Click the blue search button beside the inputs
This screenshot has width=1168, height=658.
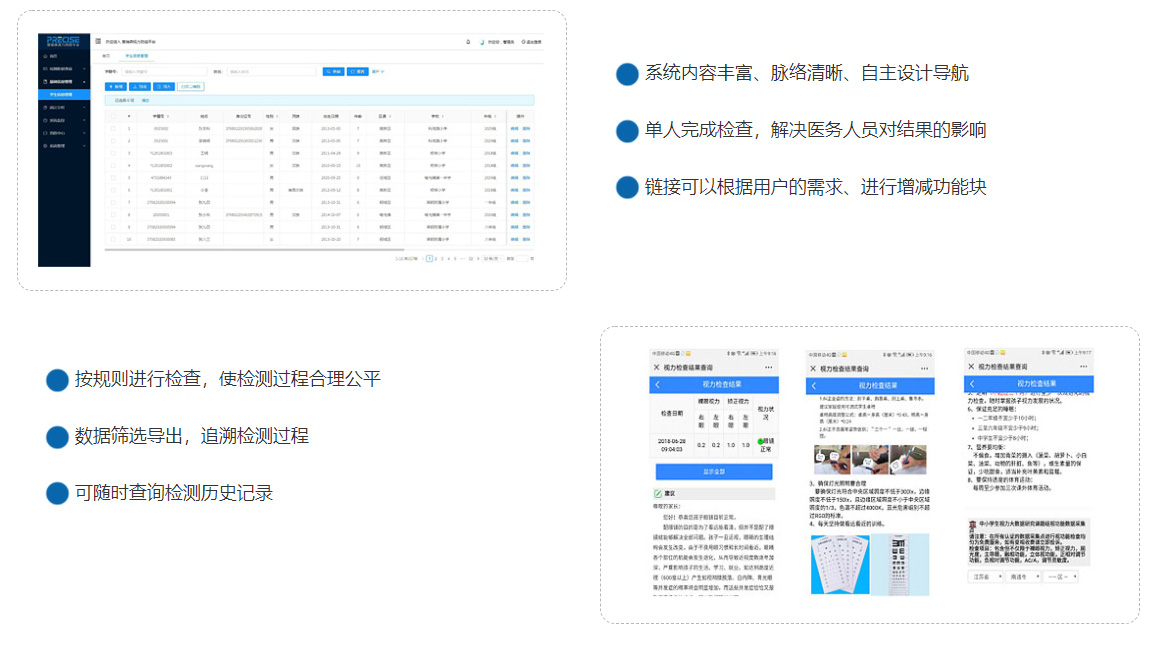tap(332, 72)
